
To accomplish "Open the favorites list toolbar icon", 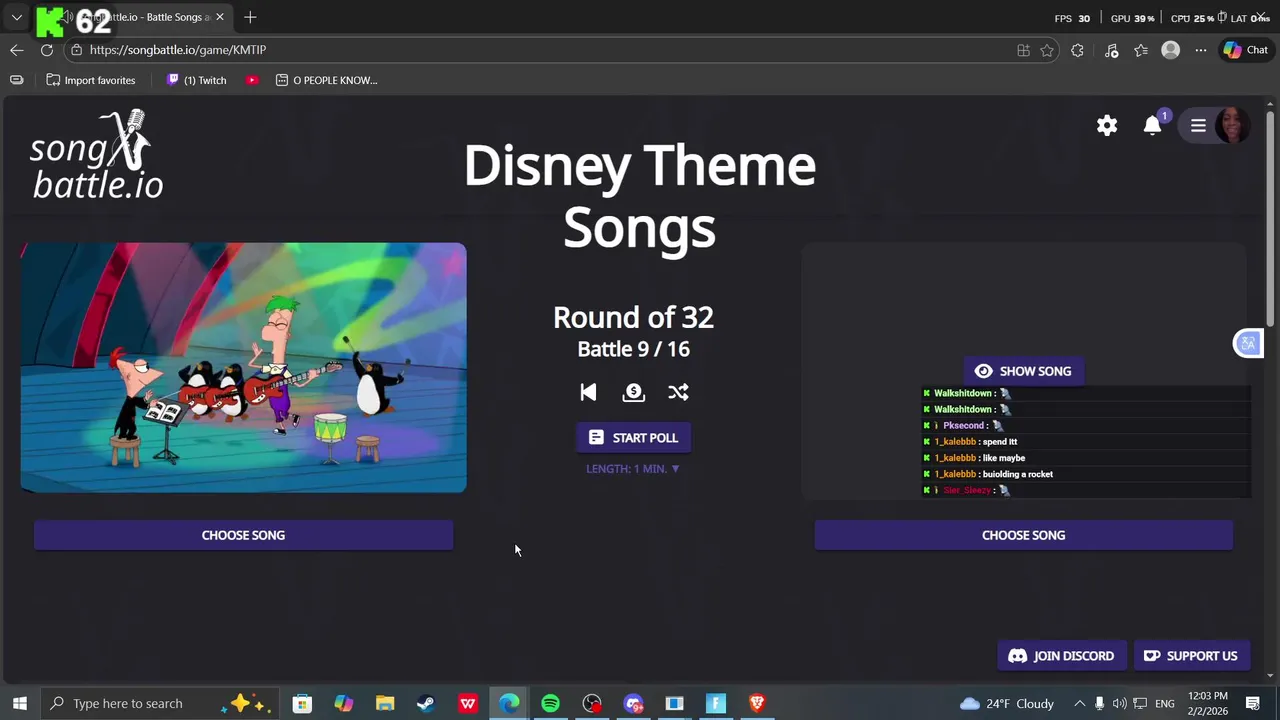I will coord(1141,50).
